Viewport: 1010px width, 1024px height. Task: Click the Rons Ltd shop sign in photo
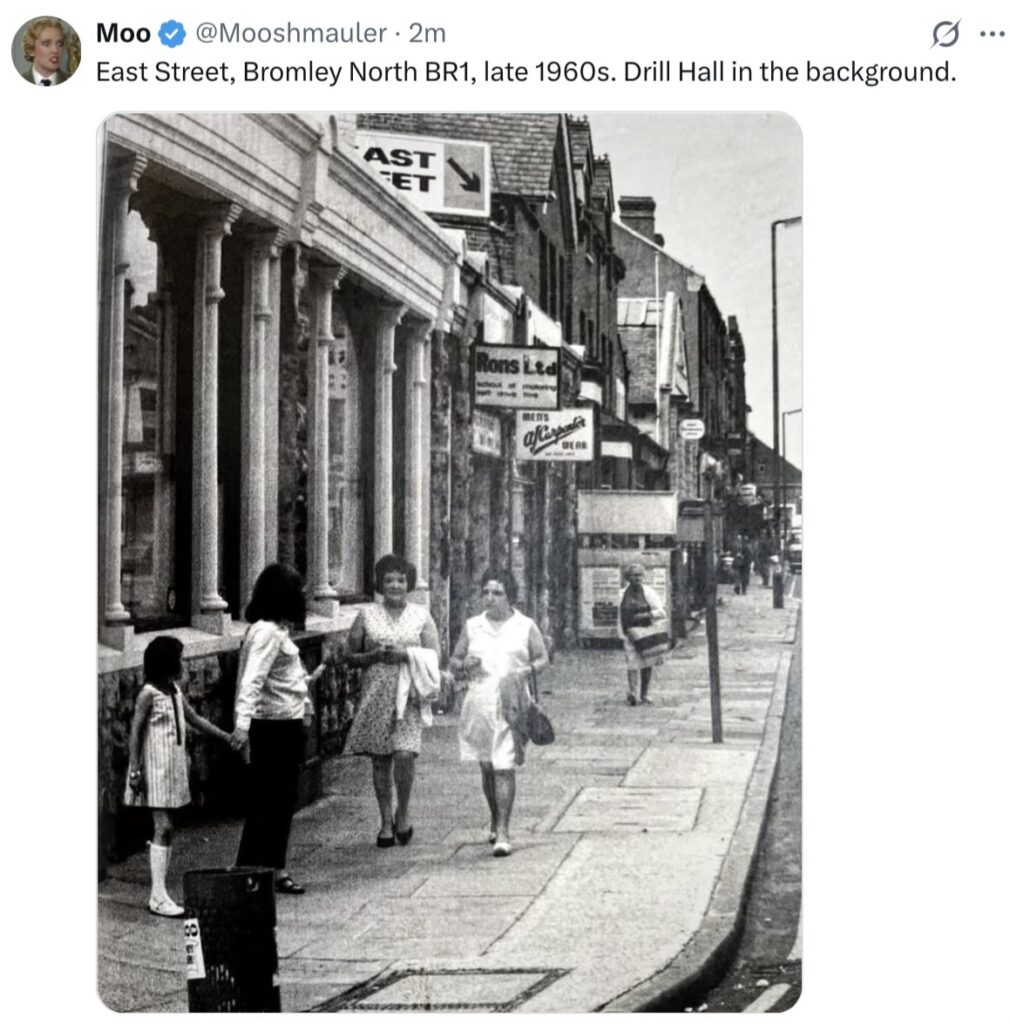pos(516,376)
